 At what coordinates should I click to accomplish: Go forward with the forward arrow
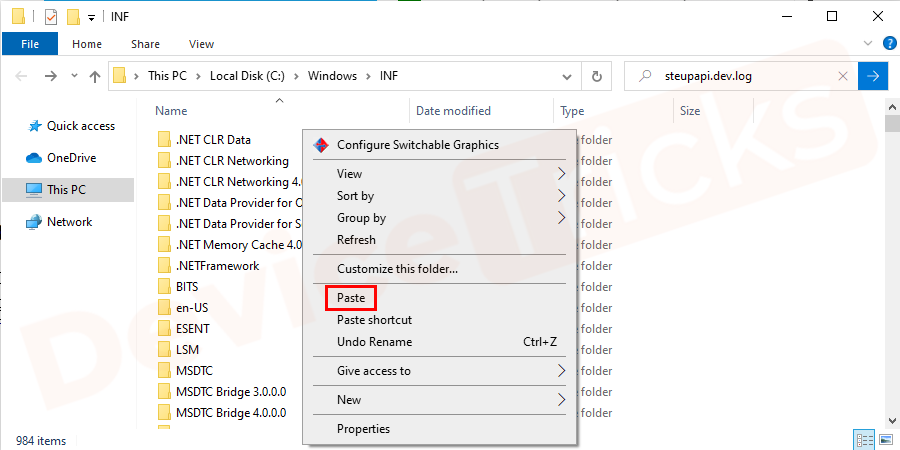pyautogui.click(x=51, y=76)
